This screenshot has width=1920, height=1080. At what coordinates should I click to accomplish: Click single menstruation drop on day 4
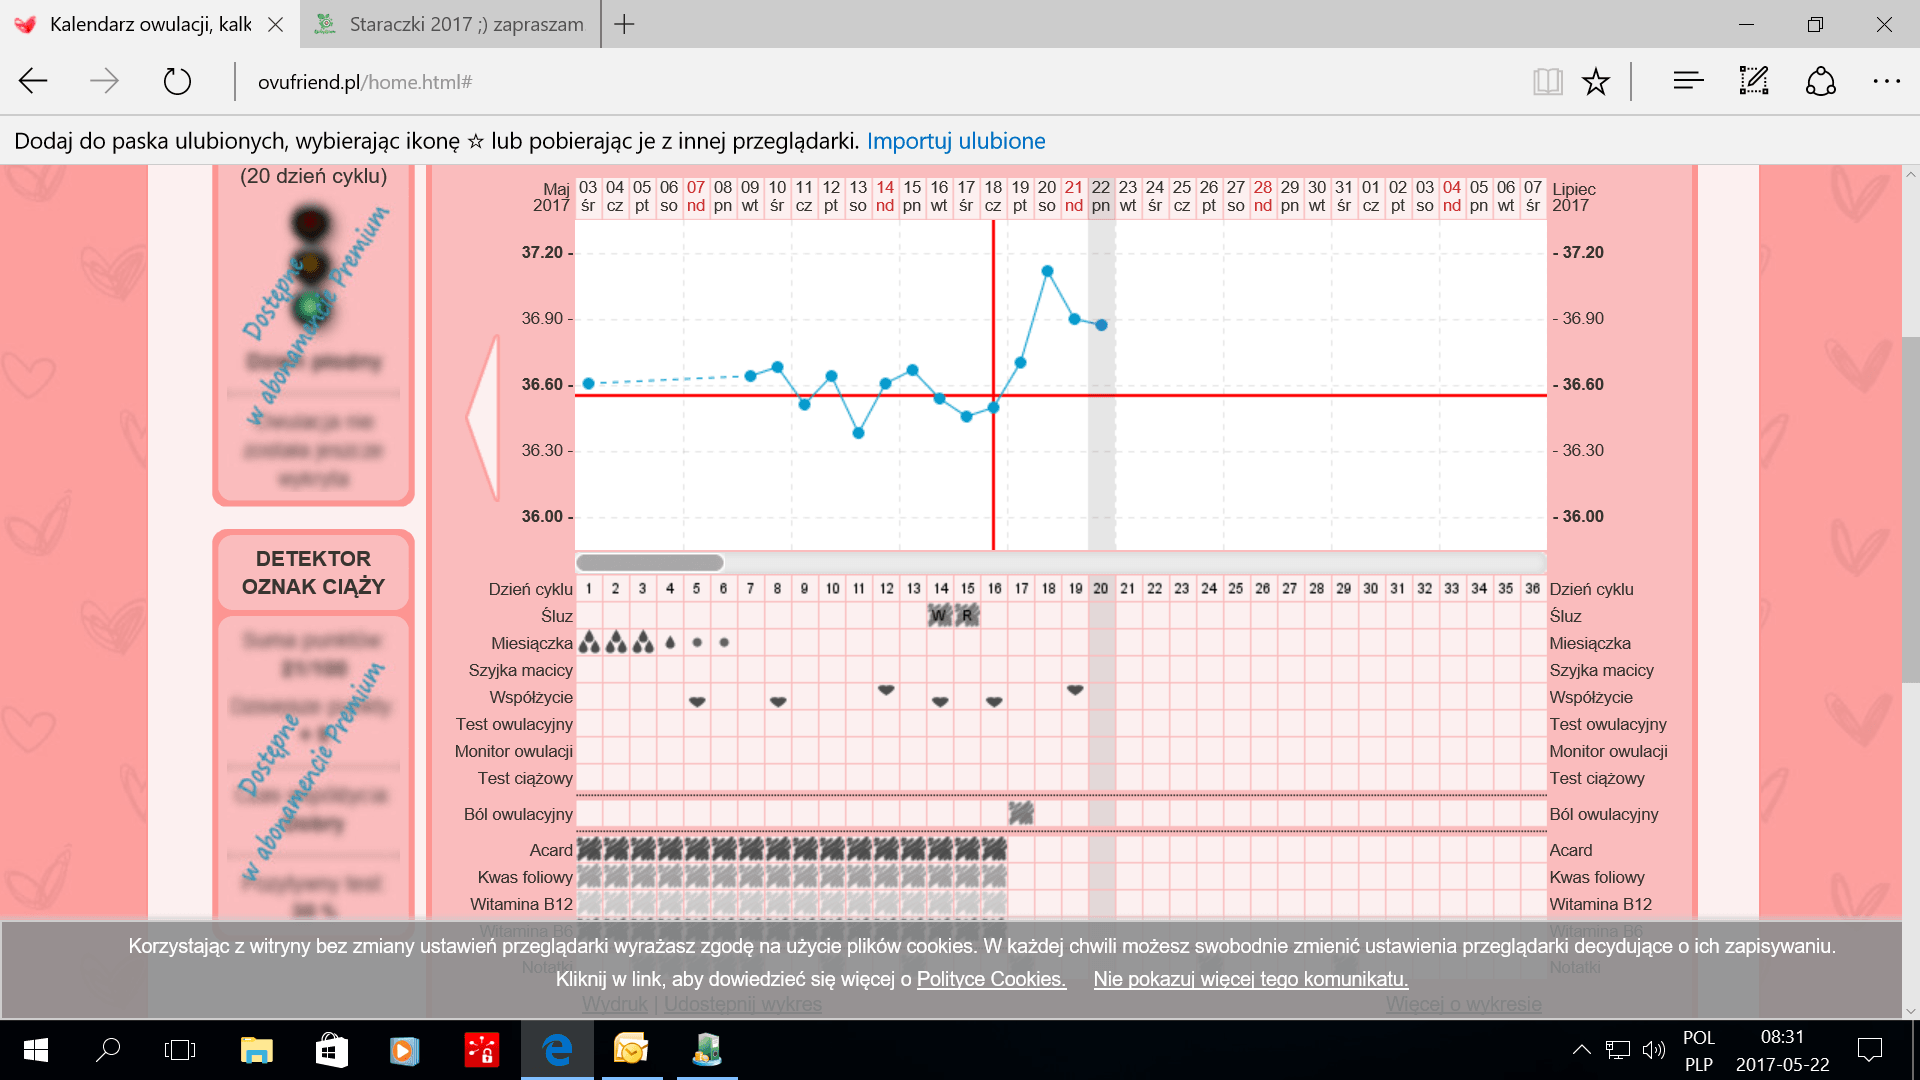click(x=670, y=642)
